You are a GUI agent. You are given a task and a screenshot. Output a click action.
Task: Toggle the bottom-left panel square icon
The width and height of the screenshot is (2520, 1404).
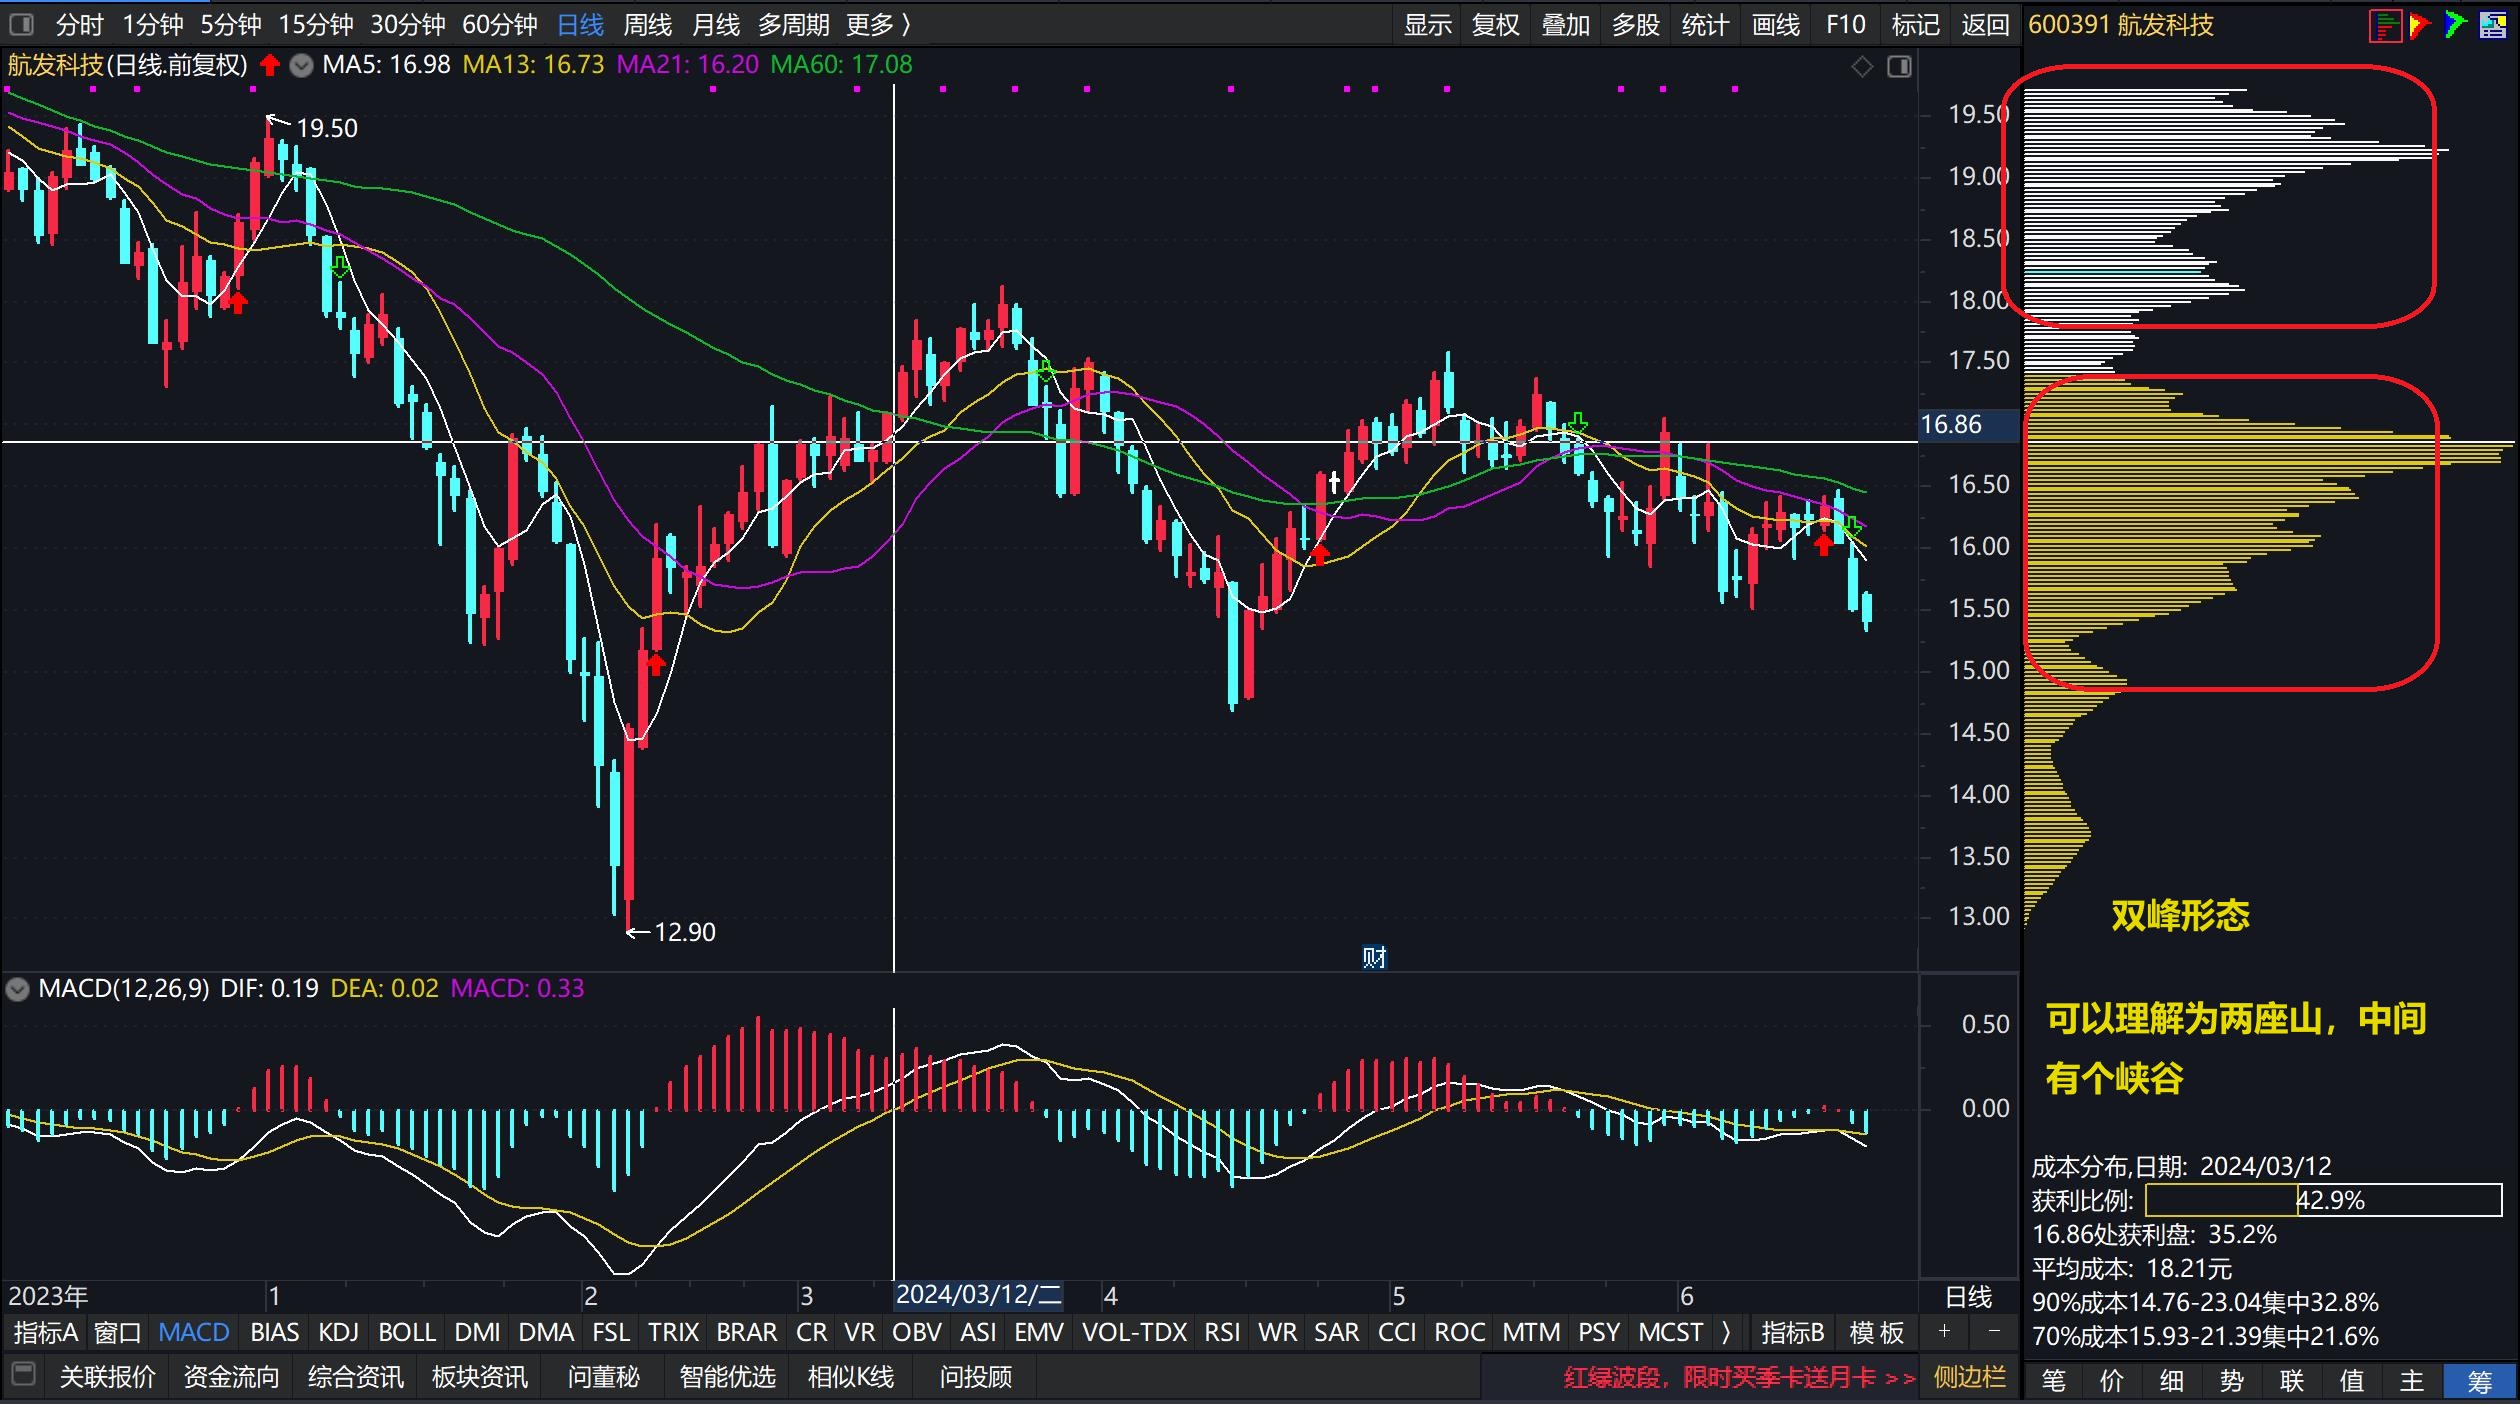coord(24,1374)
